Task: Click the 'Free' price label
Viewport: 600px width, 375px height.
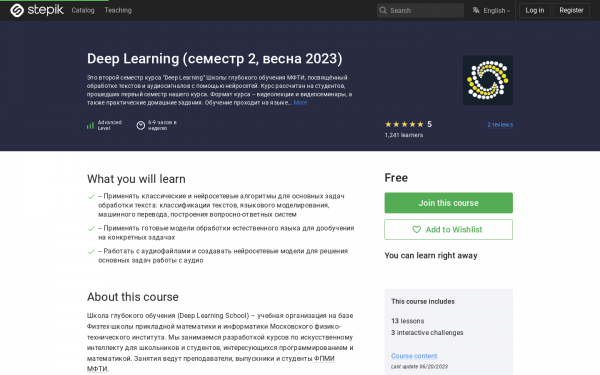Action: (x=396, y=178)
